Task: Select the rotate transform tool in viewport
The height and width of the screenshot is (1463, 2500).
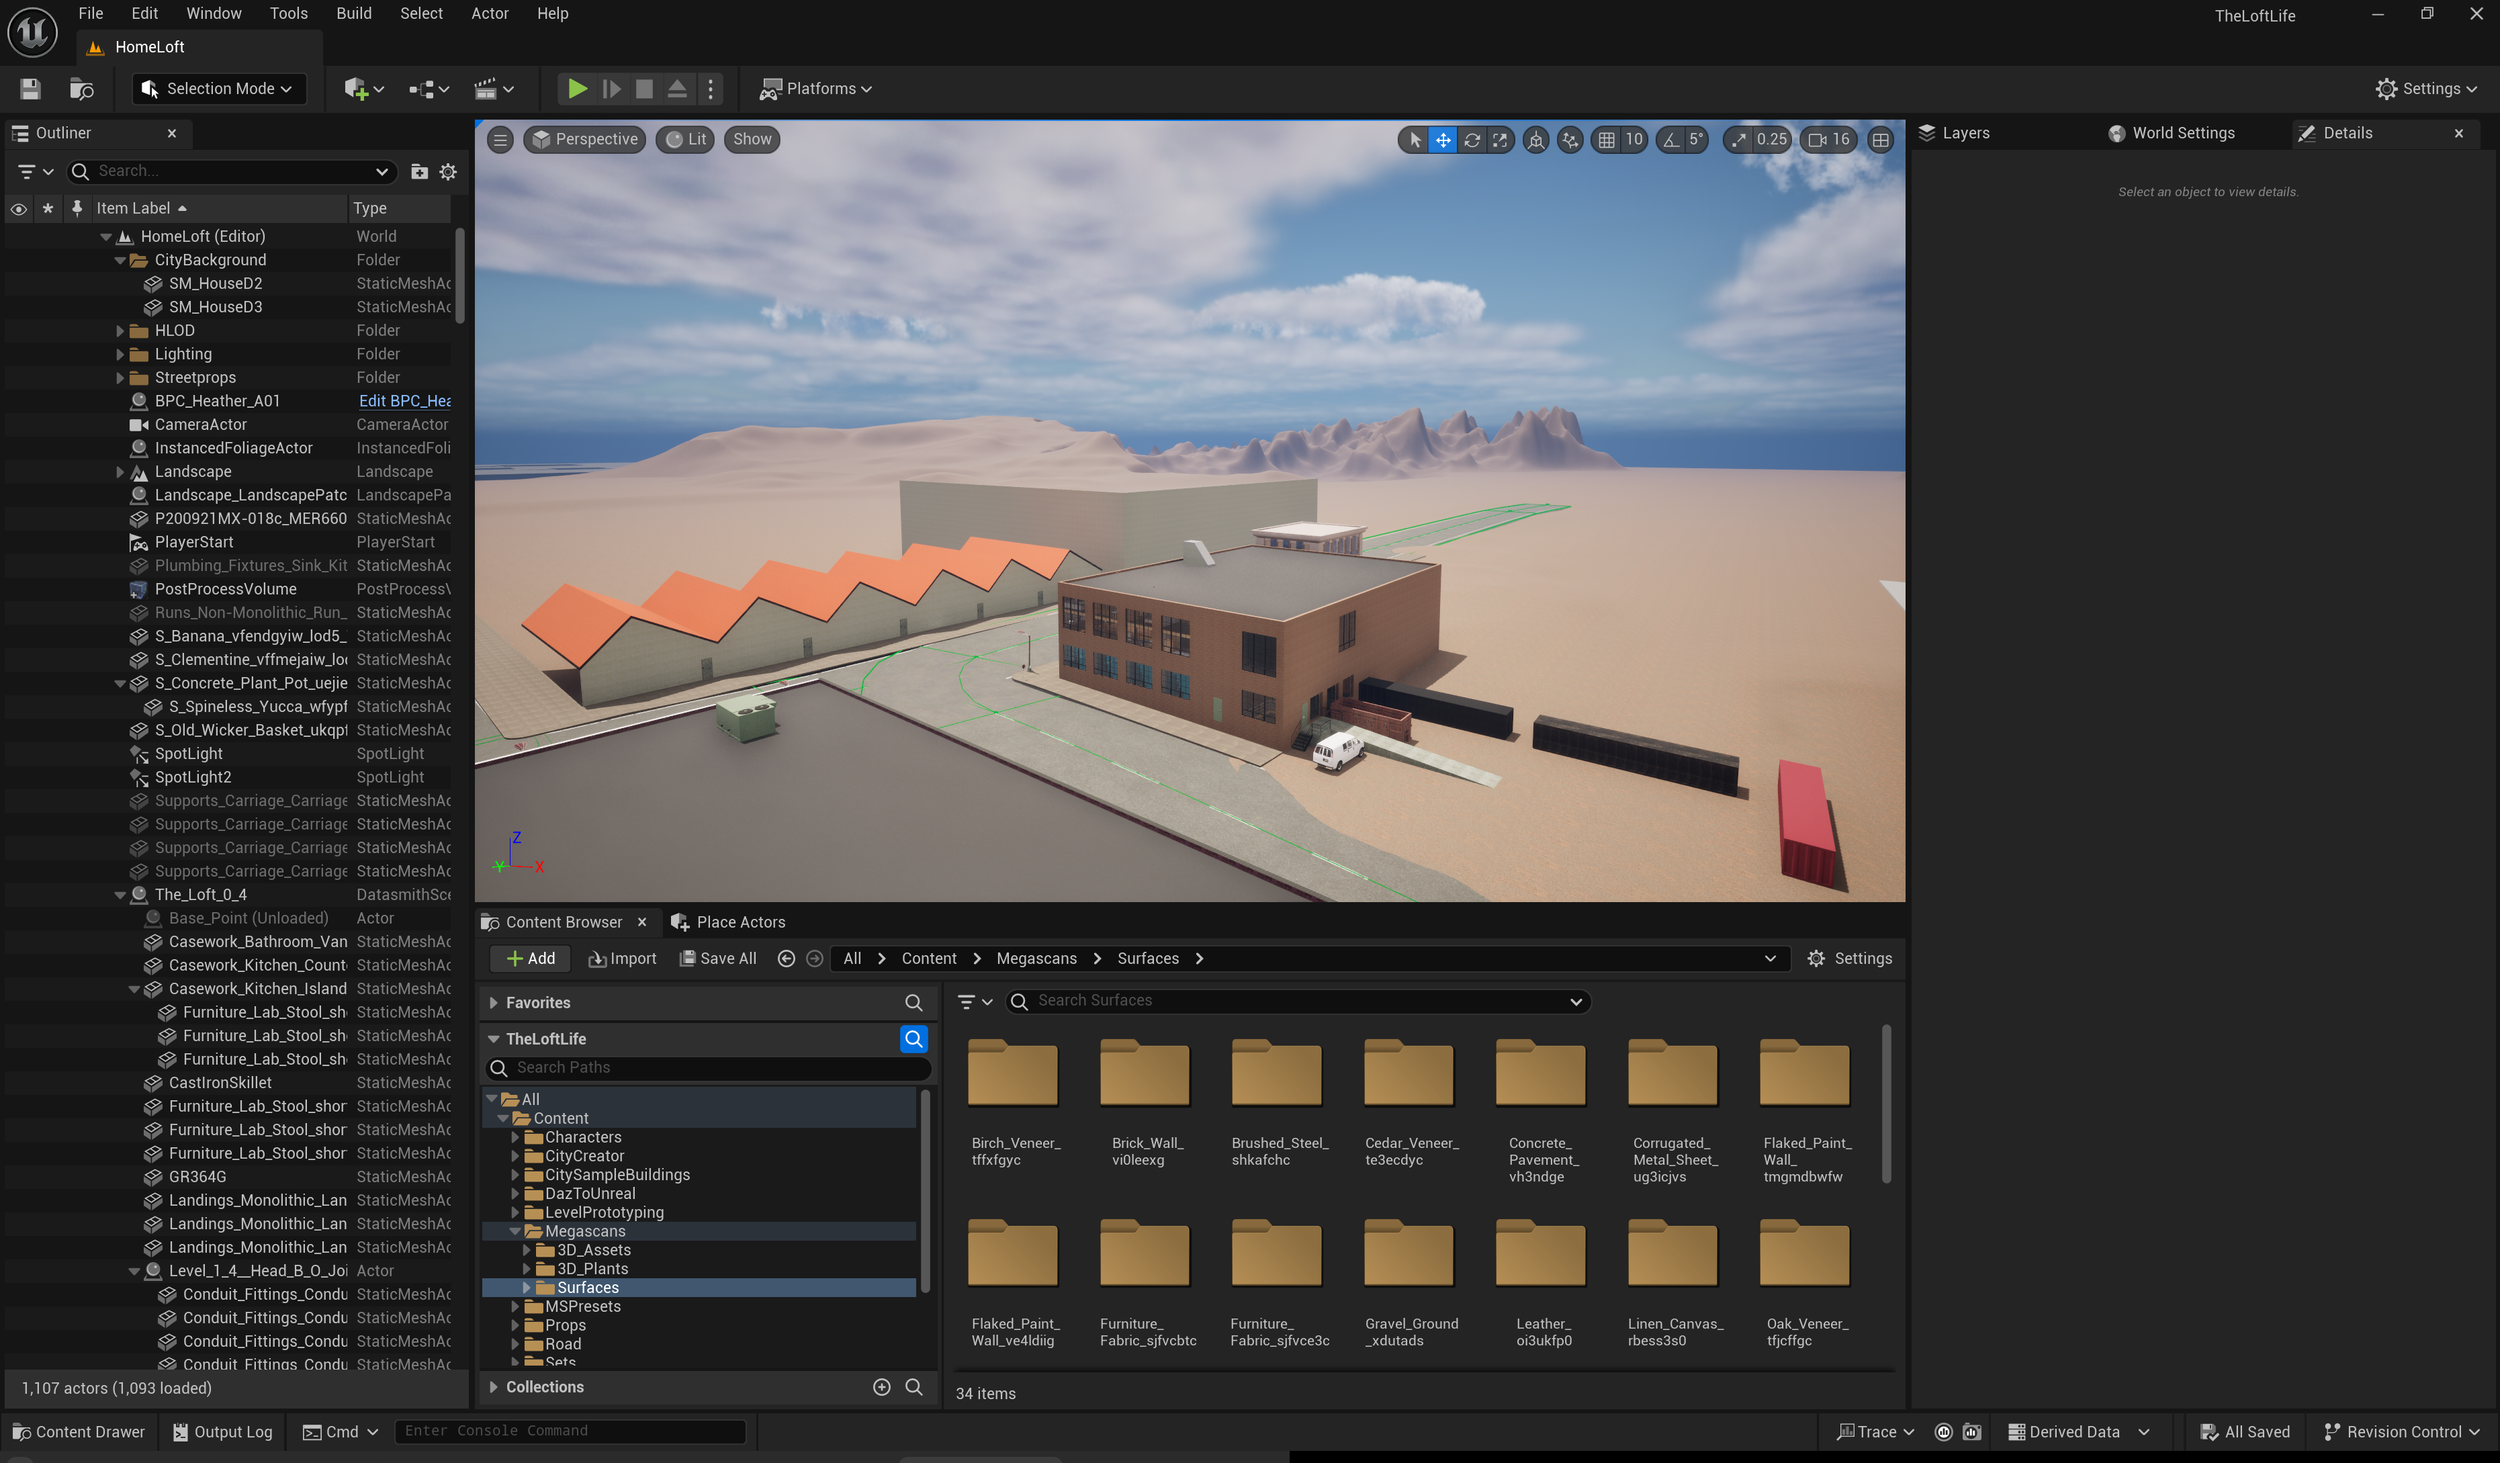Action: coord(1471,140)
